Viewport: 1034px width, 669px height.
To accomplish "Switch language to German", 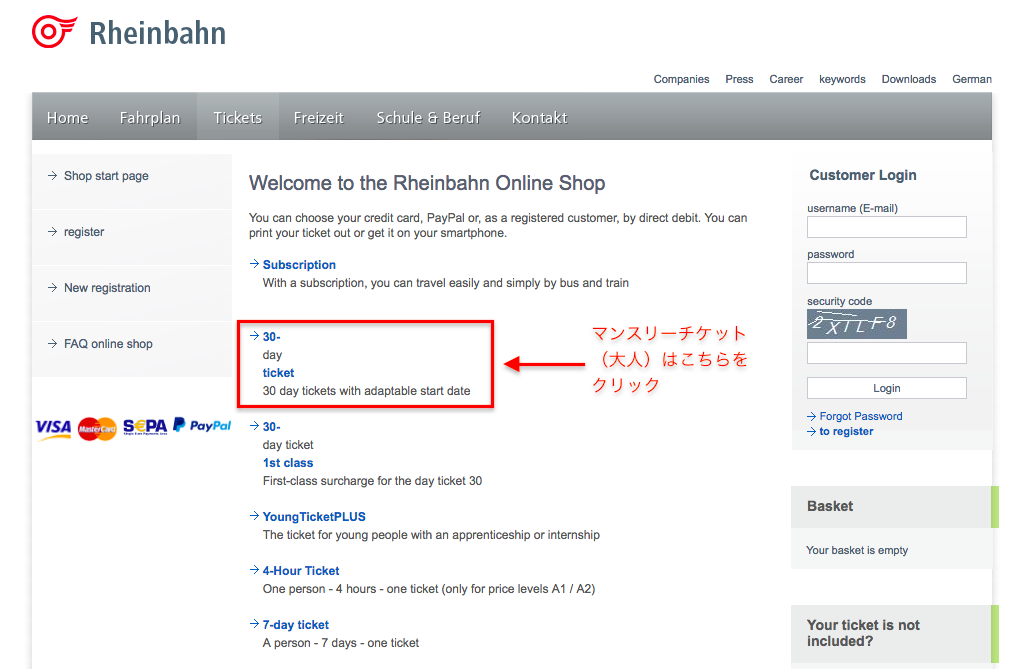I will (x=972, y=79).
